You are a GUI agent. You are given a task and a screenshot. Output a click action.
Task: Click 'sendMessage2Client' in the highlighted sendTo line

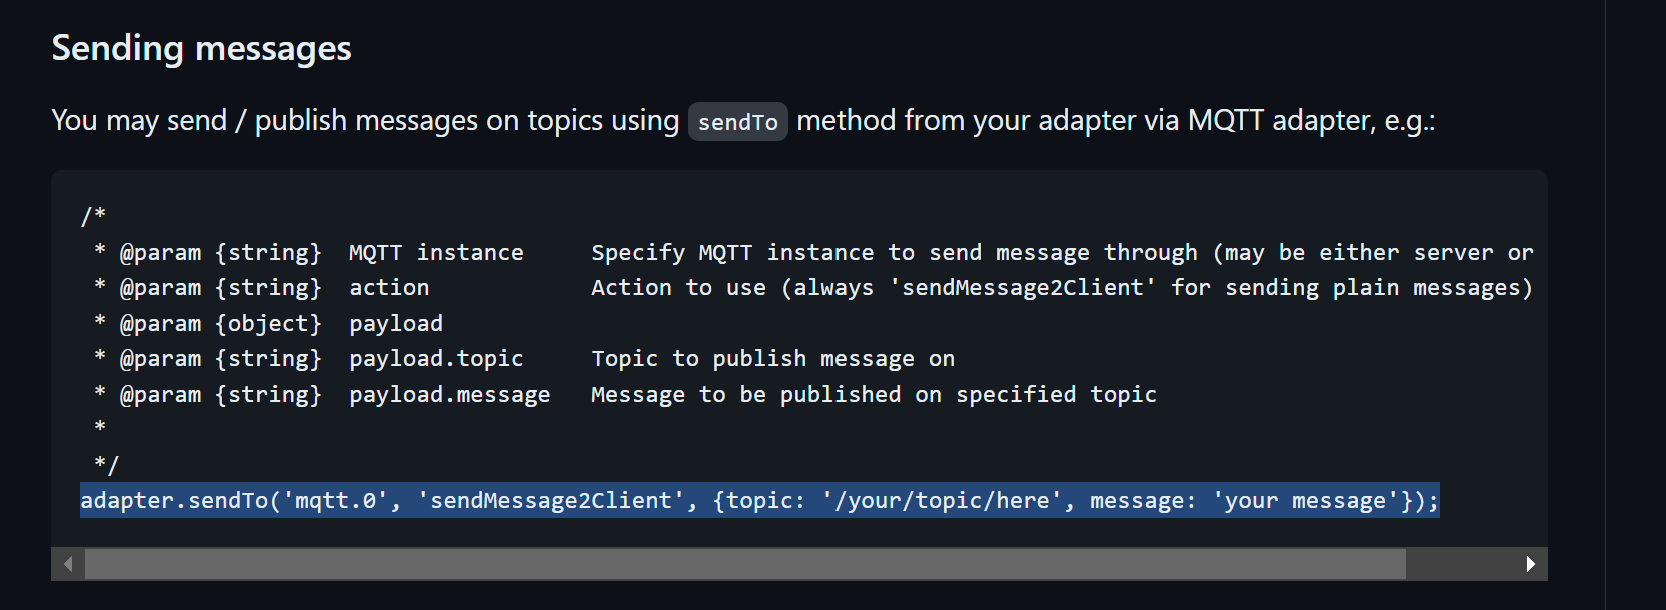[x=551, y=500]
